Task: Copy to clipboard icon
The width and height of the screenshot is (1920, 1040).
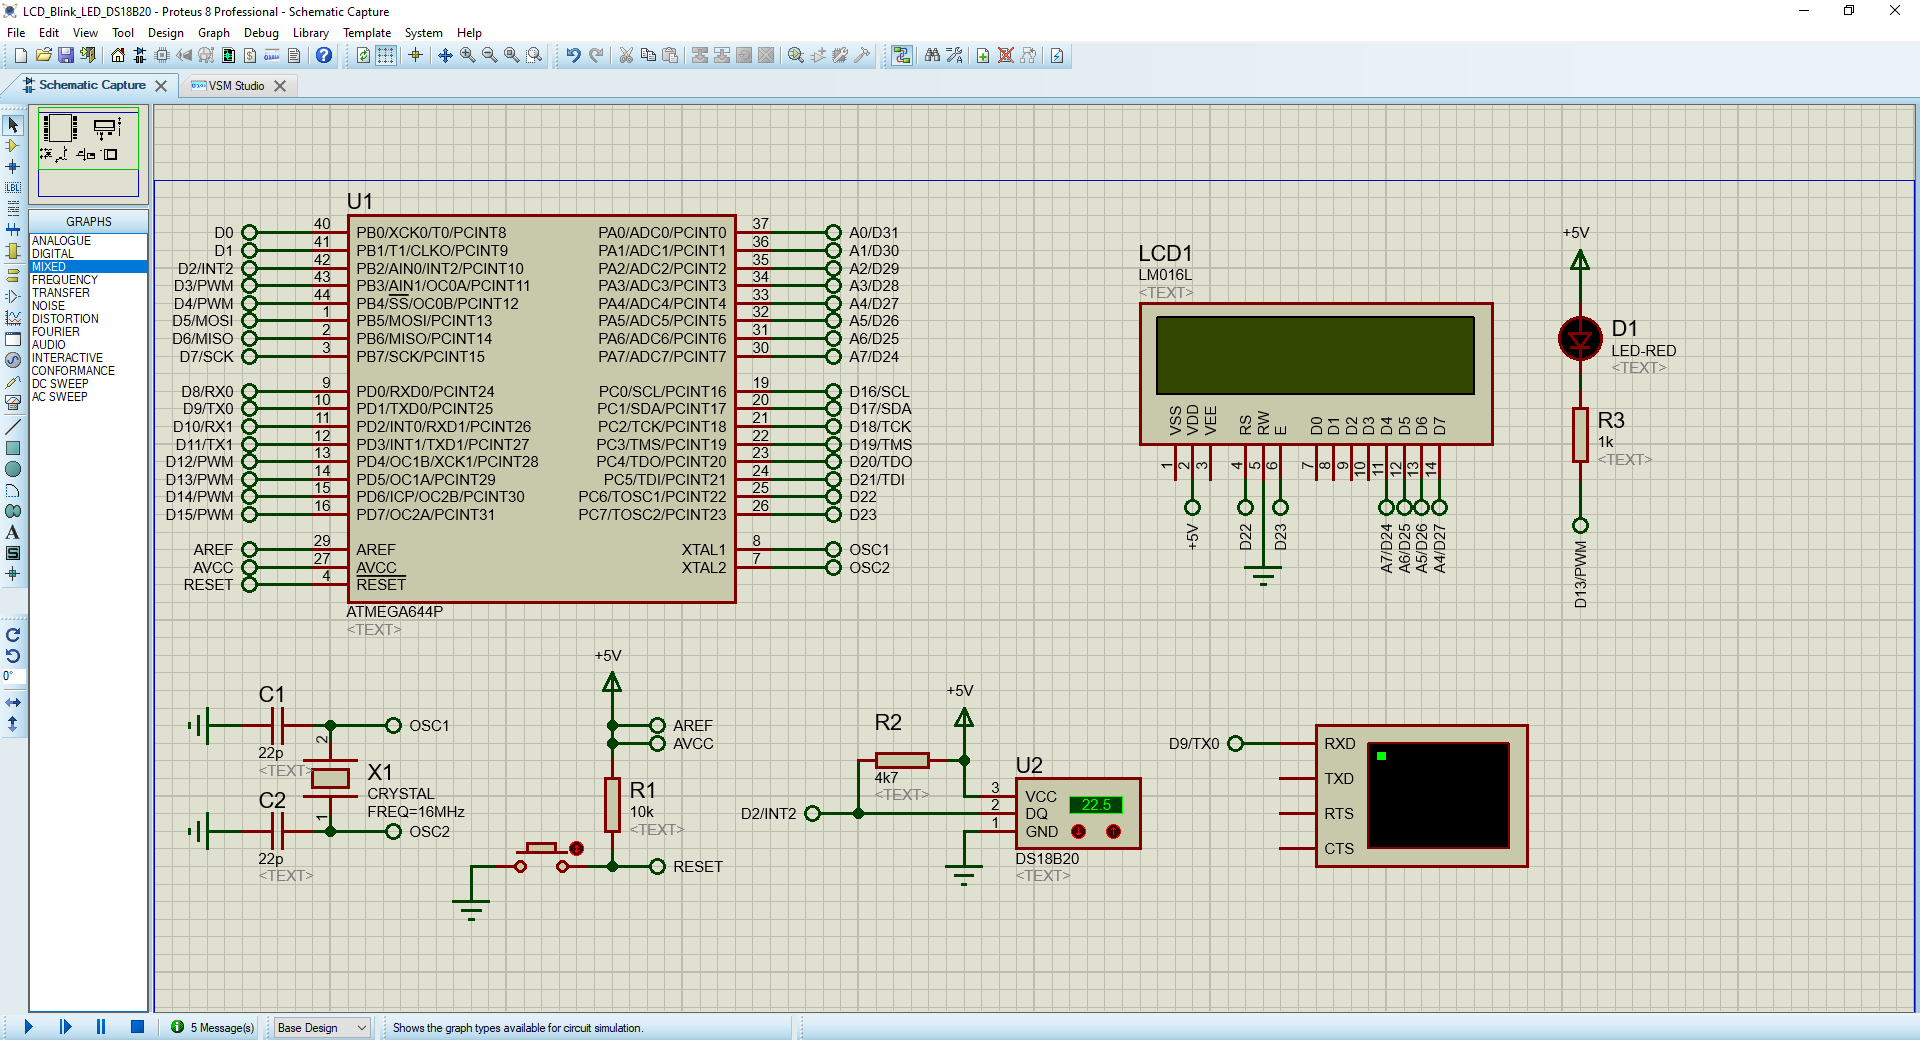Action: point(648,56)
